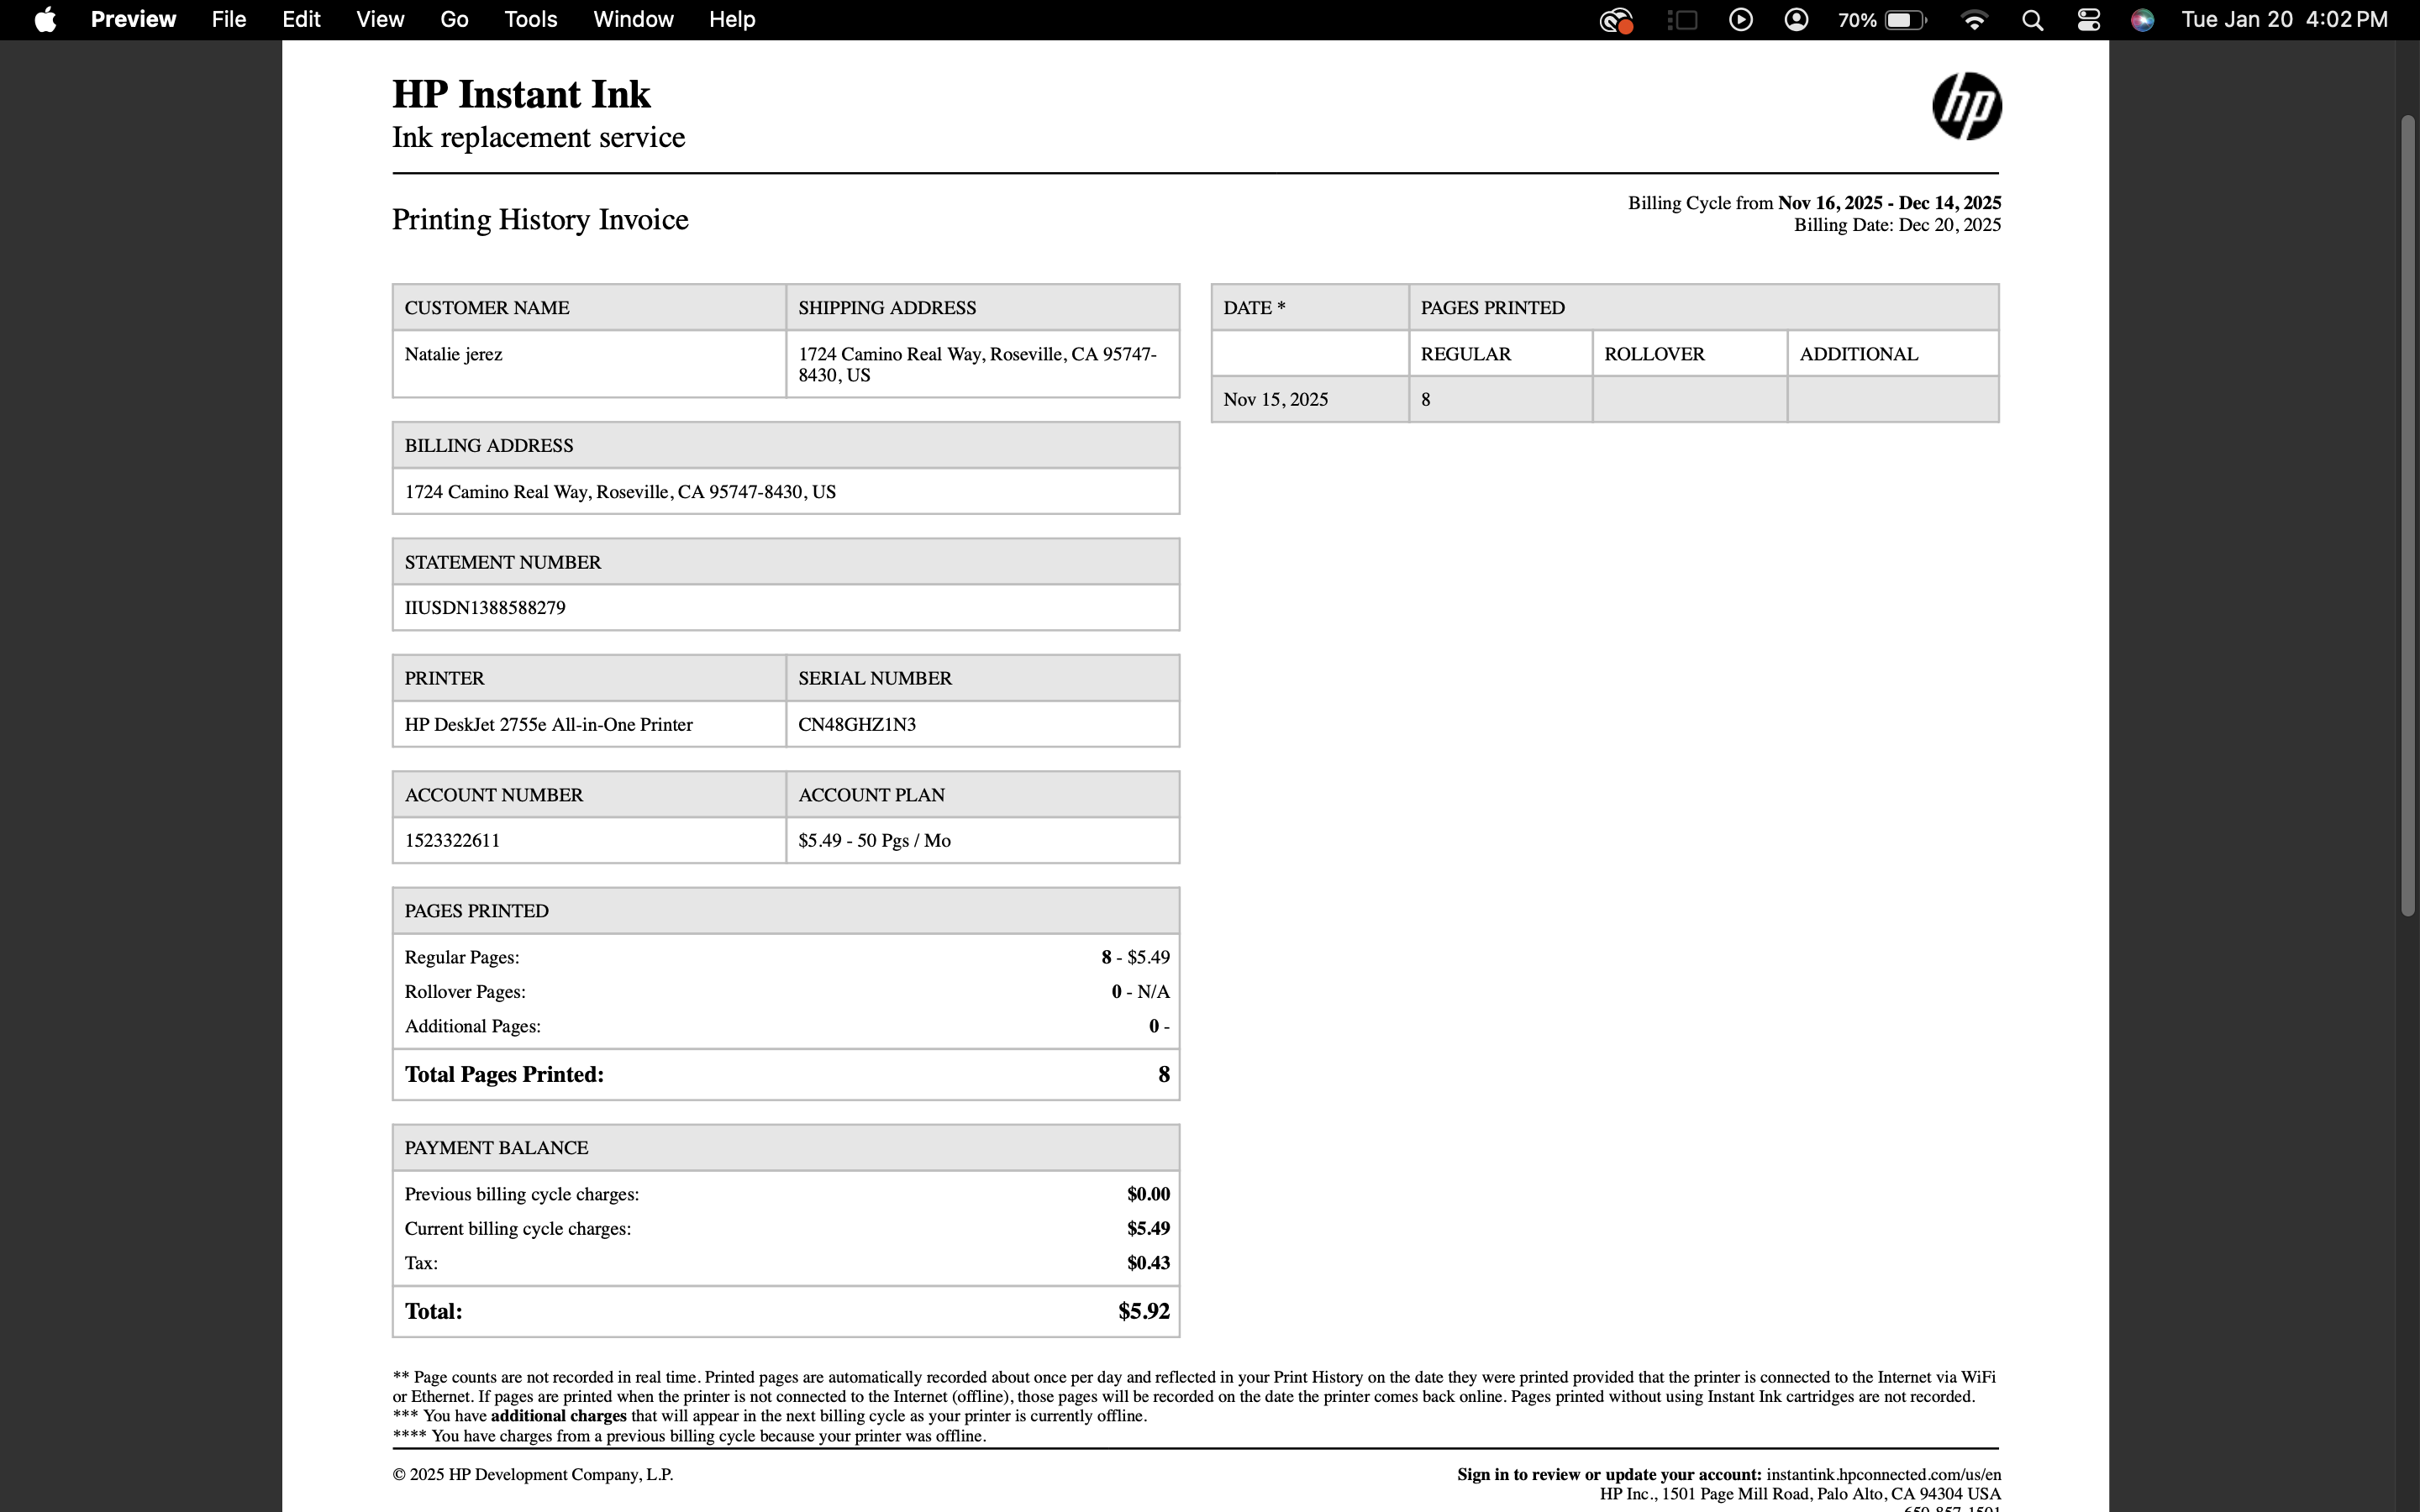The height and width of the screenshot is (1512, 2420).
Task: Open the Tools menu
Action: point(530,20)
